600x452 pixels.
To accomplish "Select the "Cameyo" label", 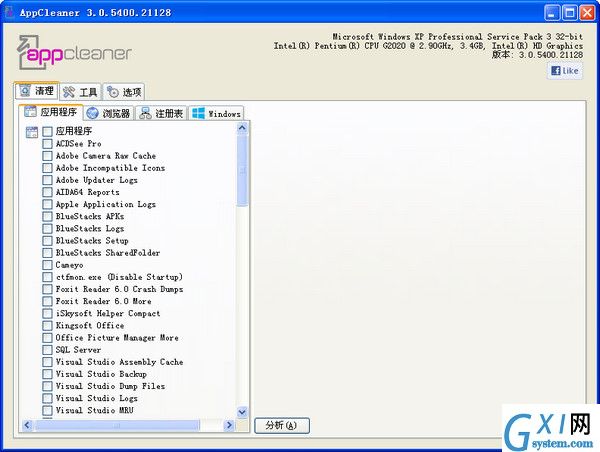I will tap(69, 265).
